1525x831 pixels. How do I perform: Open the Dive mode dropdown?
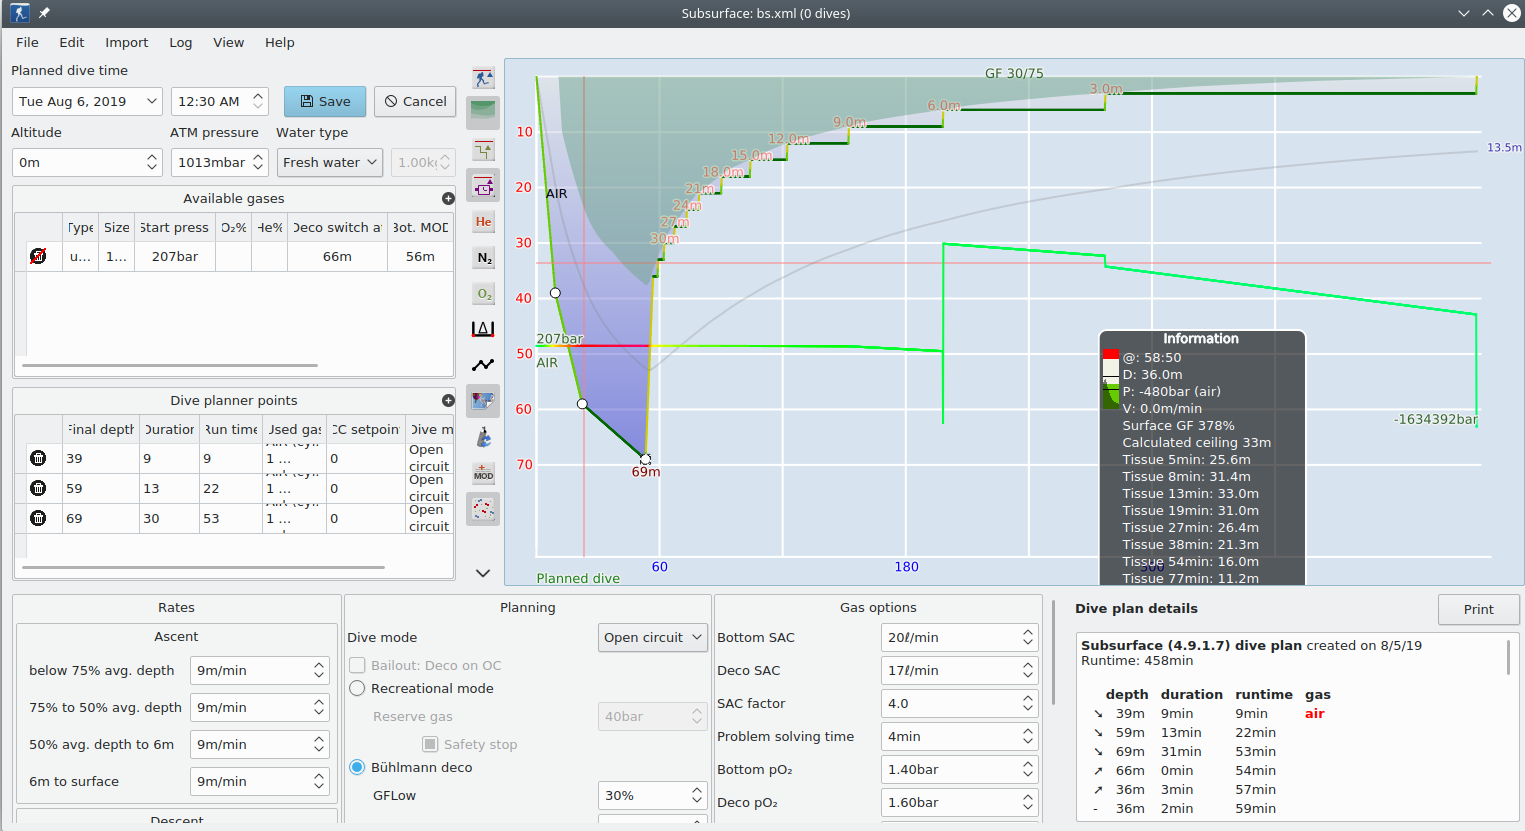tap(653, 637)
